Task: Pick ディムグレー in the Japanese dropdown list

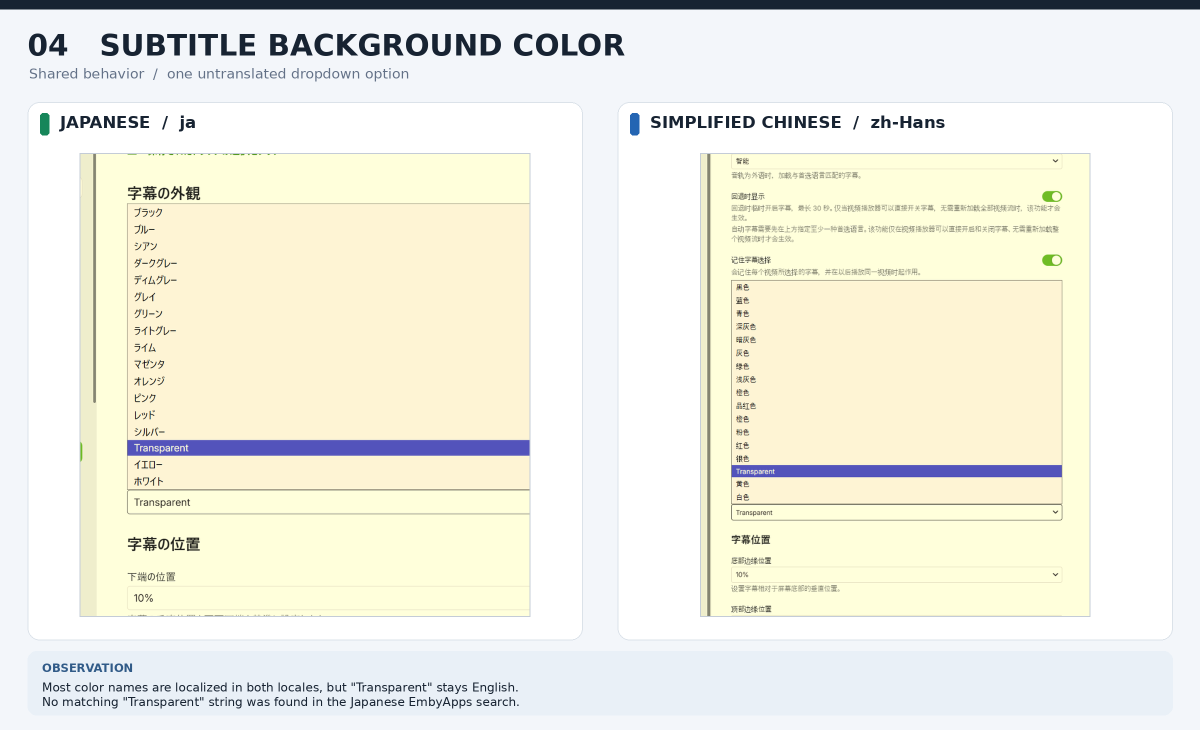Action: [x=329, y=281]
